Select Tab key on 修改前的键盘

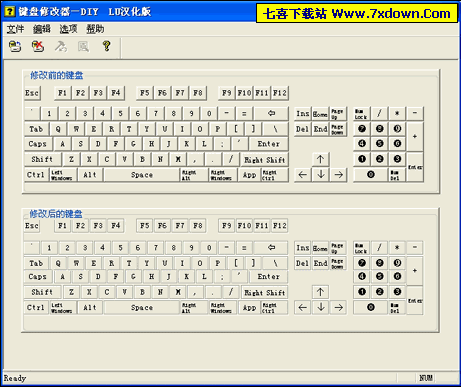(36, 129)
